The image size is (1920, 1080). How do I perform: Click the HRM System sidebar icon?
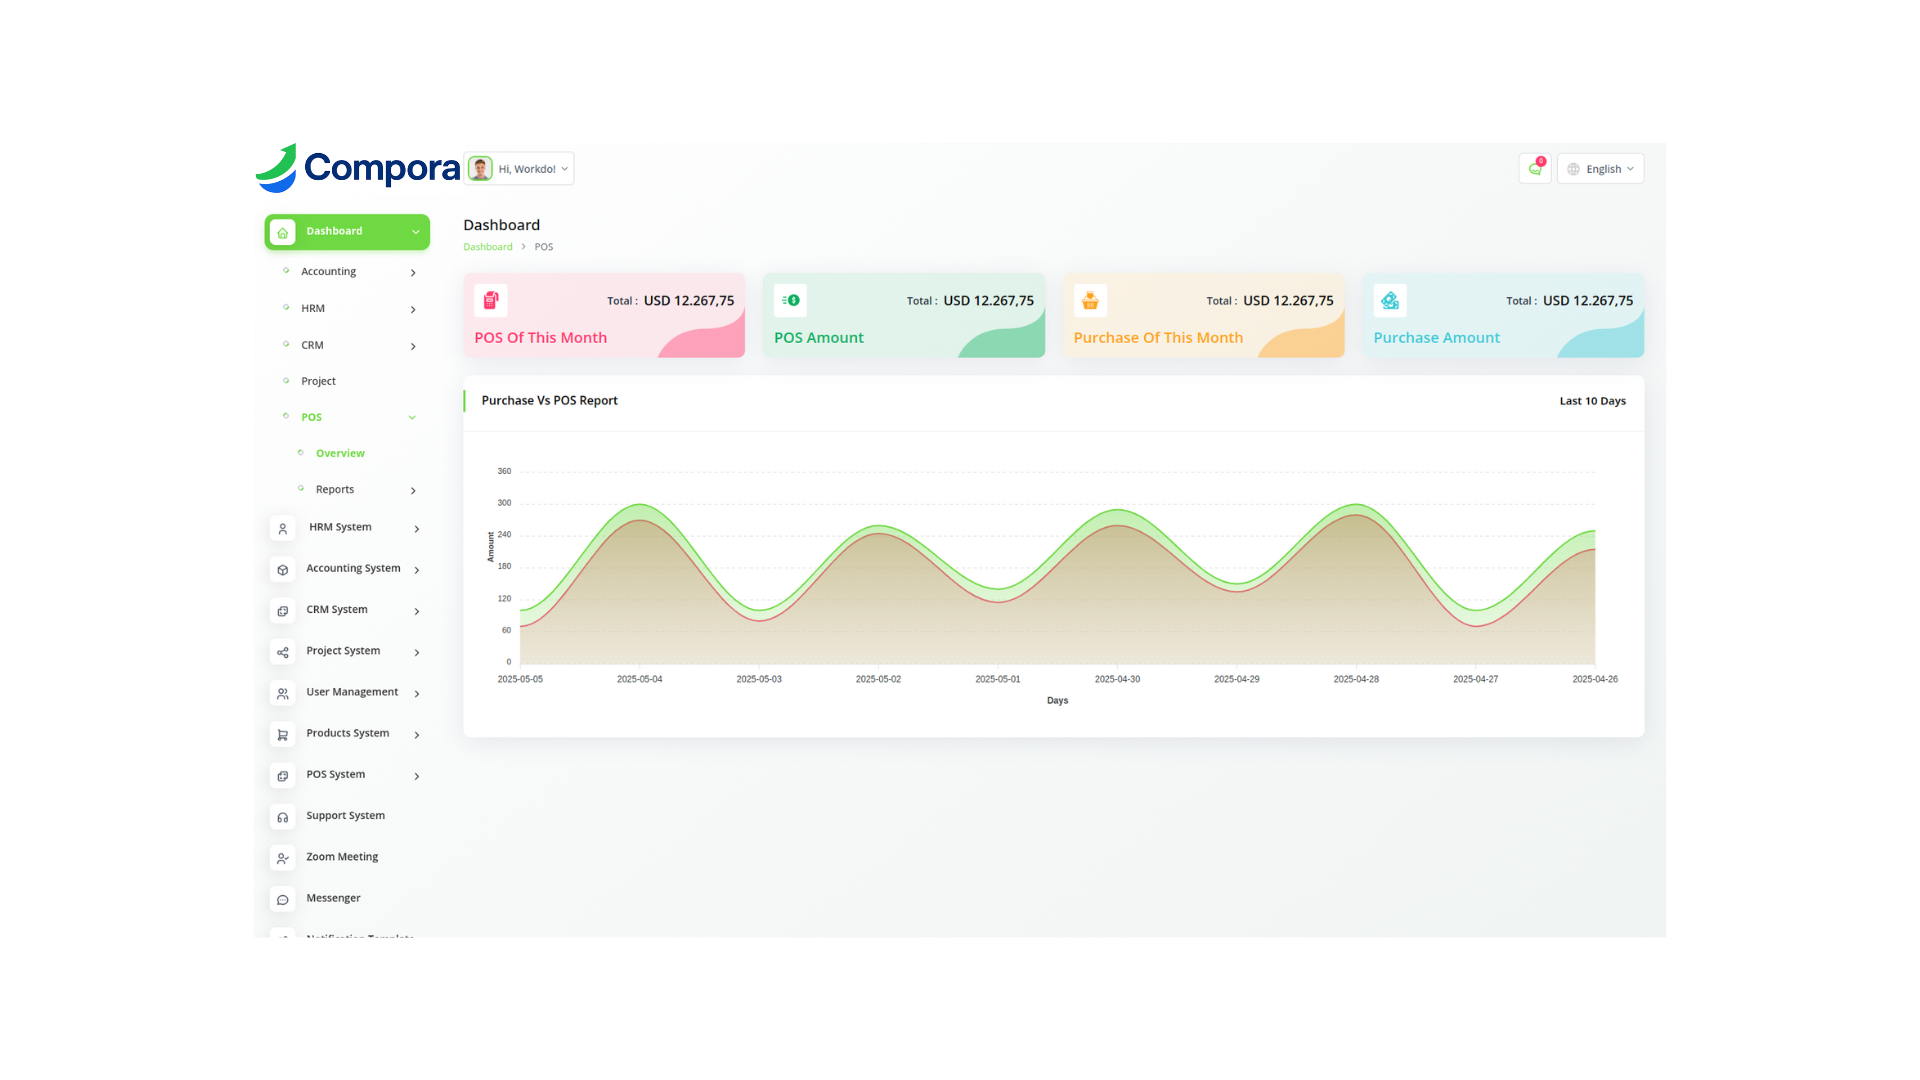tap(283, 529)
